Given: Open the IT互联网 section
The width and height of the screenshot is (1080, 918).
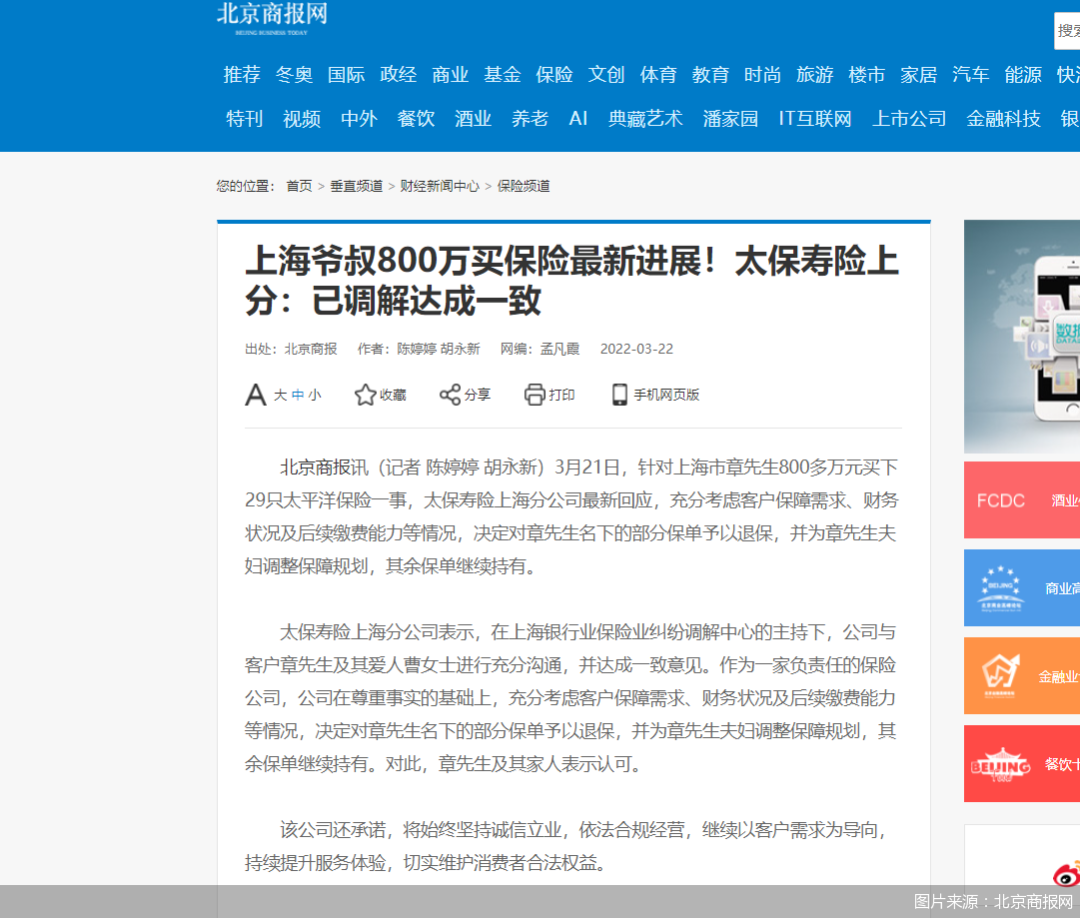Looking at the screenshot, I should click(815, 118).
